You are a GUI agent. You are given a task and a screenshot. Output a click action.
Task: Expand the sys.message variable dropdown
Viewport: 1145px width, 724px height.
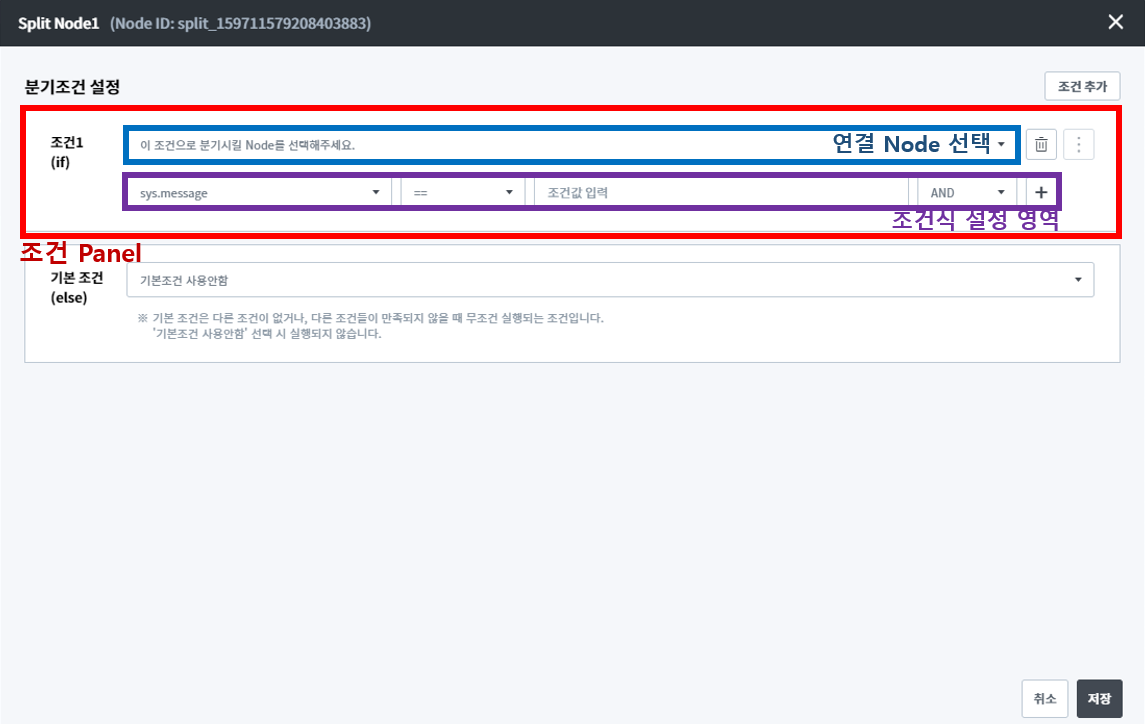pos(259,193)
